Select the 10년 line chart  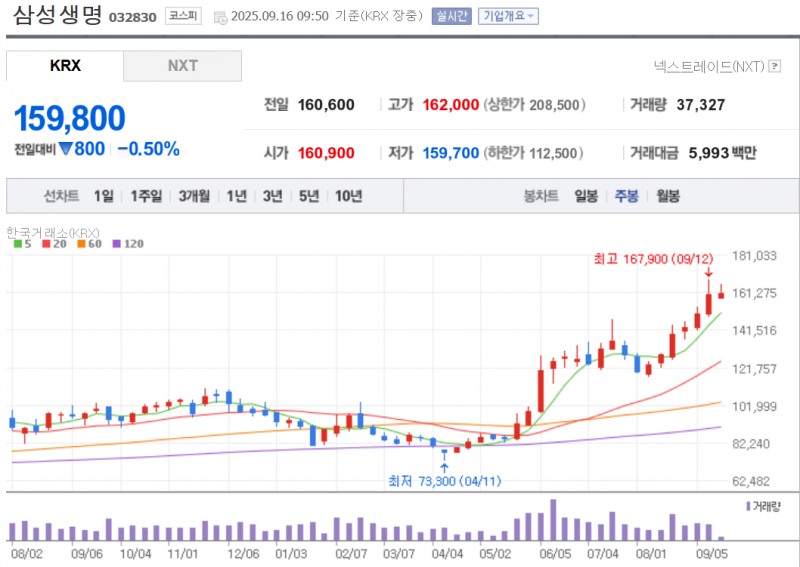[348, 196]
